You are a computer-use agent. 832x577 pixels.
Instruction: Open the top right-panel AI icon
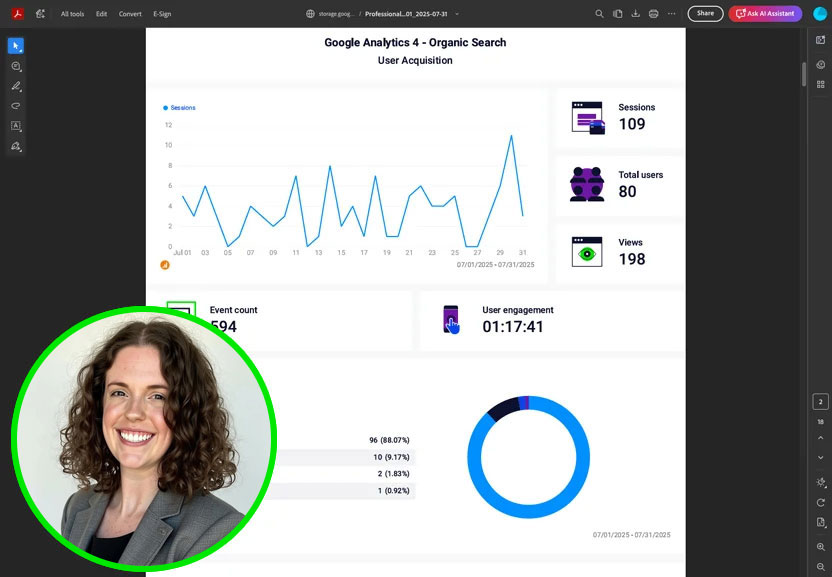pyautogui.click(x=820, y=40)
